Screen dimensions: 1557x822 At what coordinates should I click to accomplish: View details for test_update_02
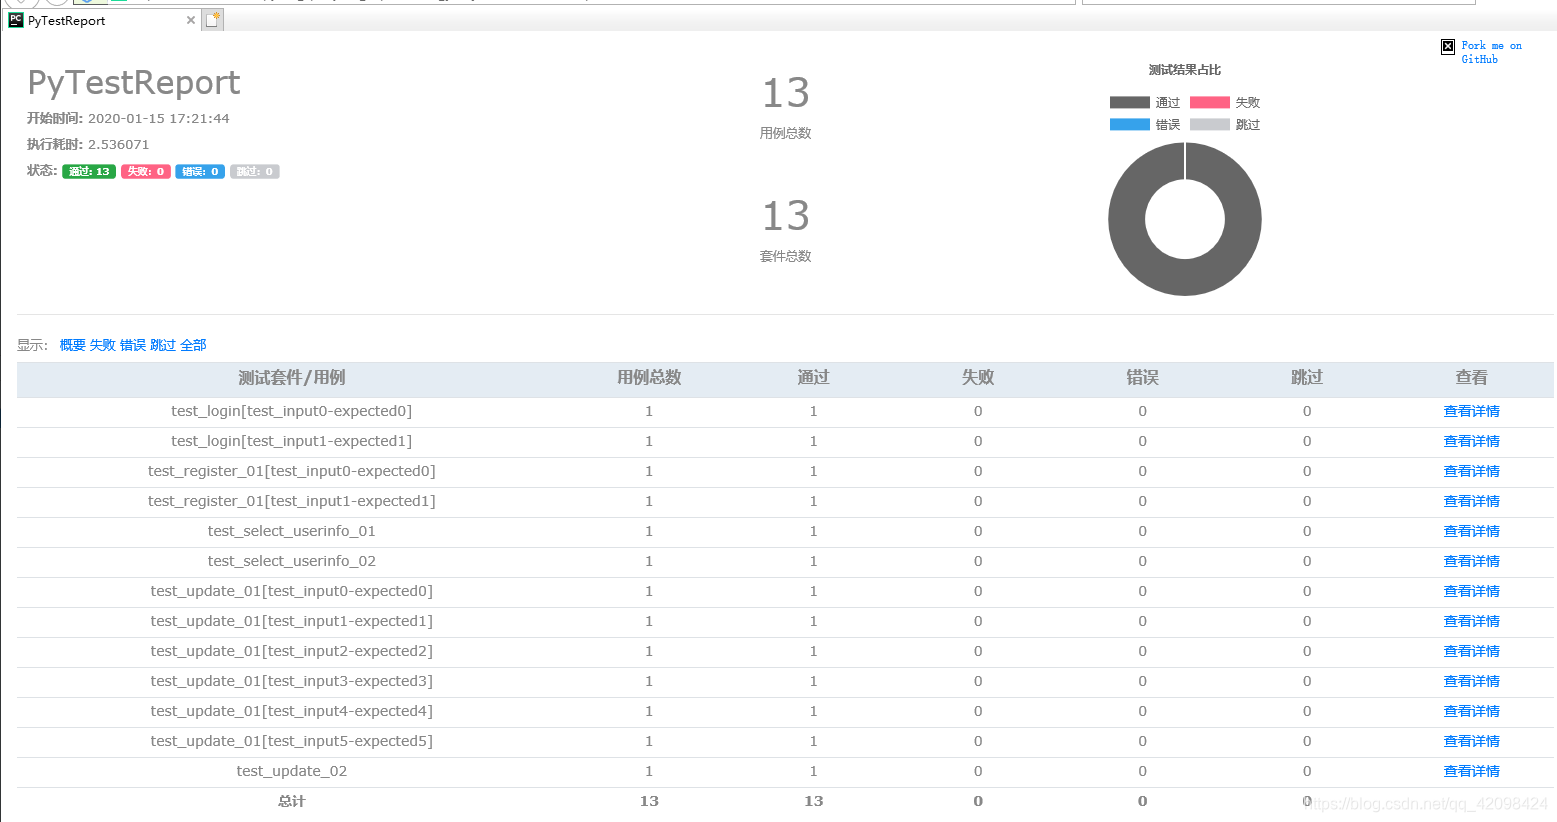click(x=1471, y=771)
